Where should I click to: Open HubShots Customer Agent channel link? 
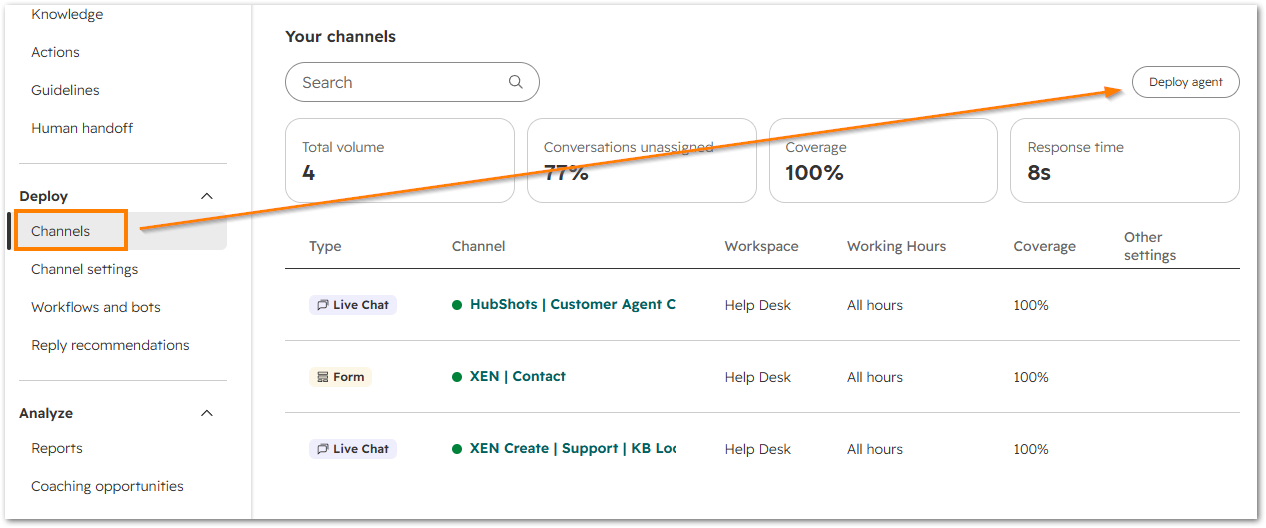pyautogui.click(x=573, y=304)
